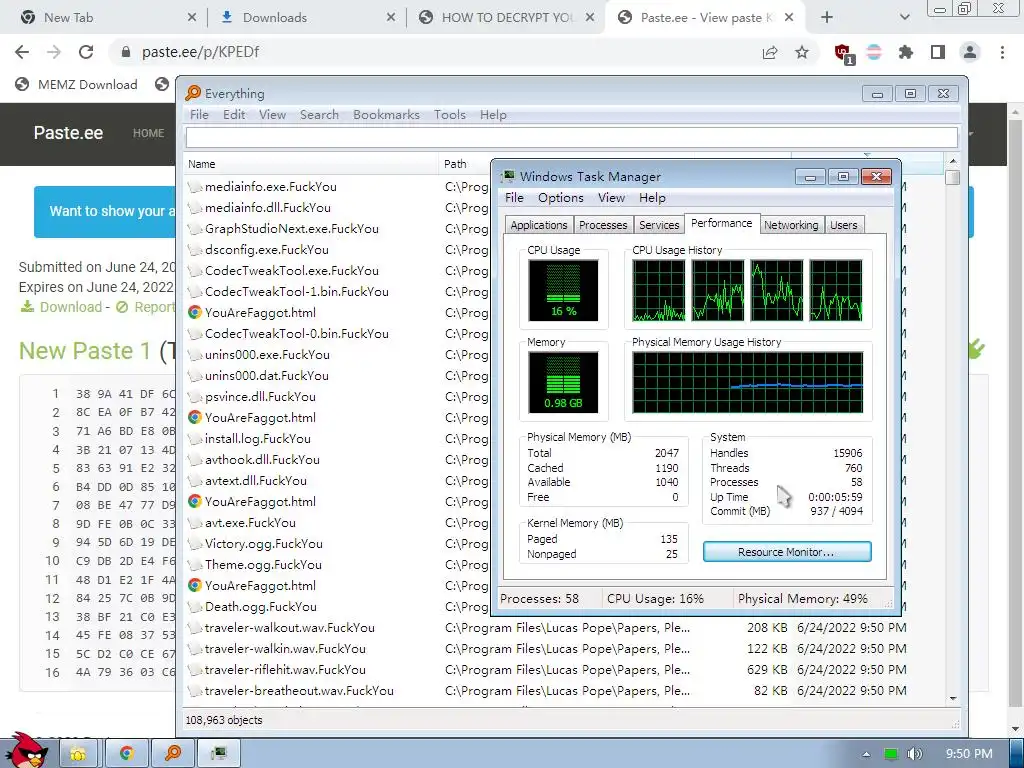The width and height of the screenshot is (1024, 768).
Task: Open new Chrome tab plus button
Action: point(827,18)
